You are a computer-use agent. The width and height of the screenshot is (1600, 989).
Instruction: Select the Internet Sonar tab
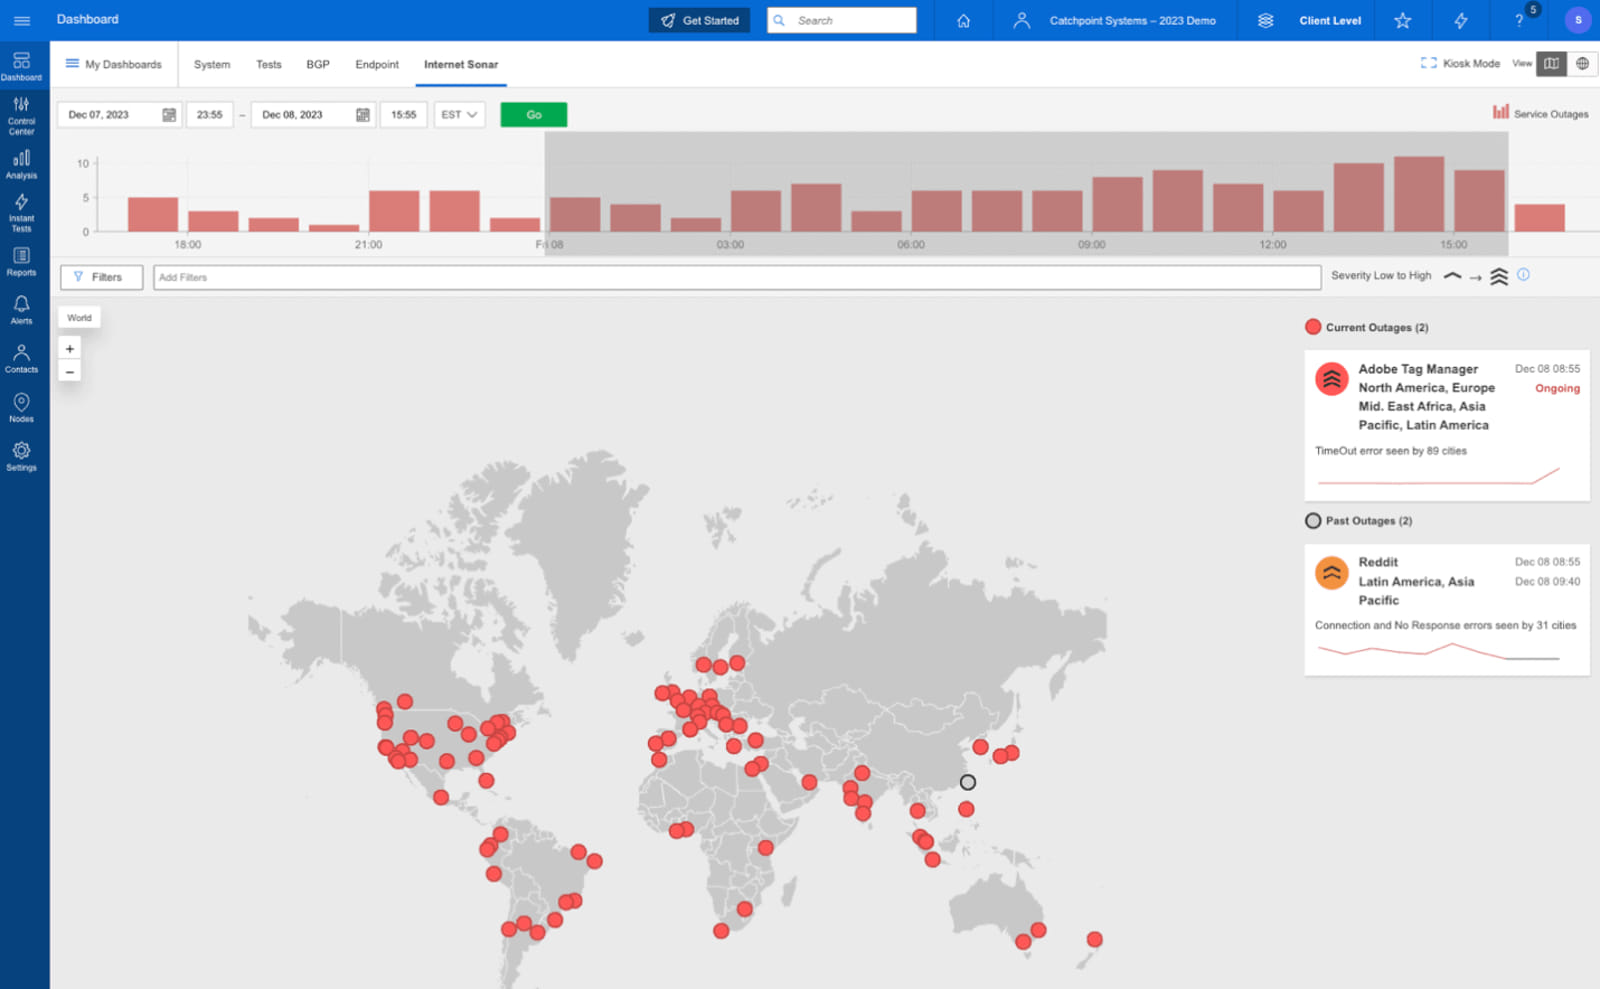tap(461, 64)
